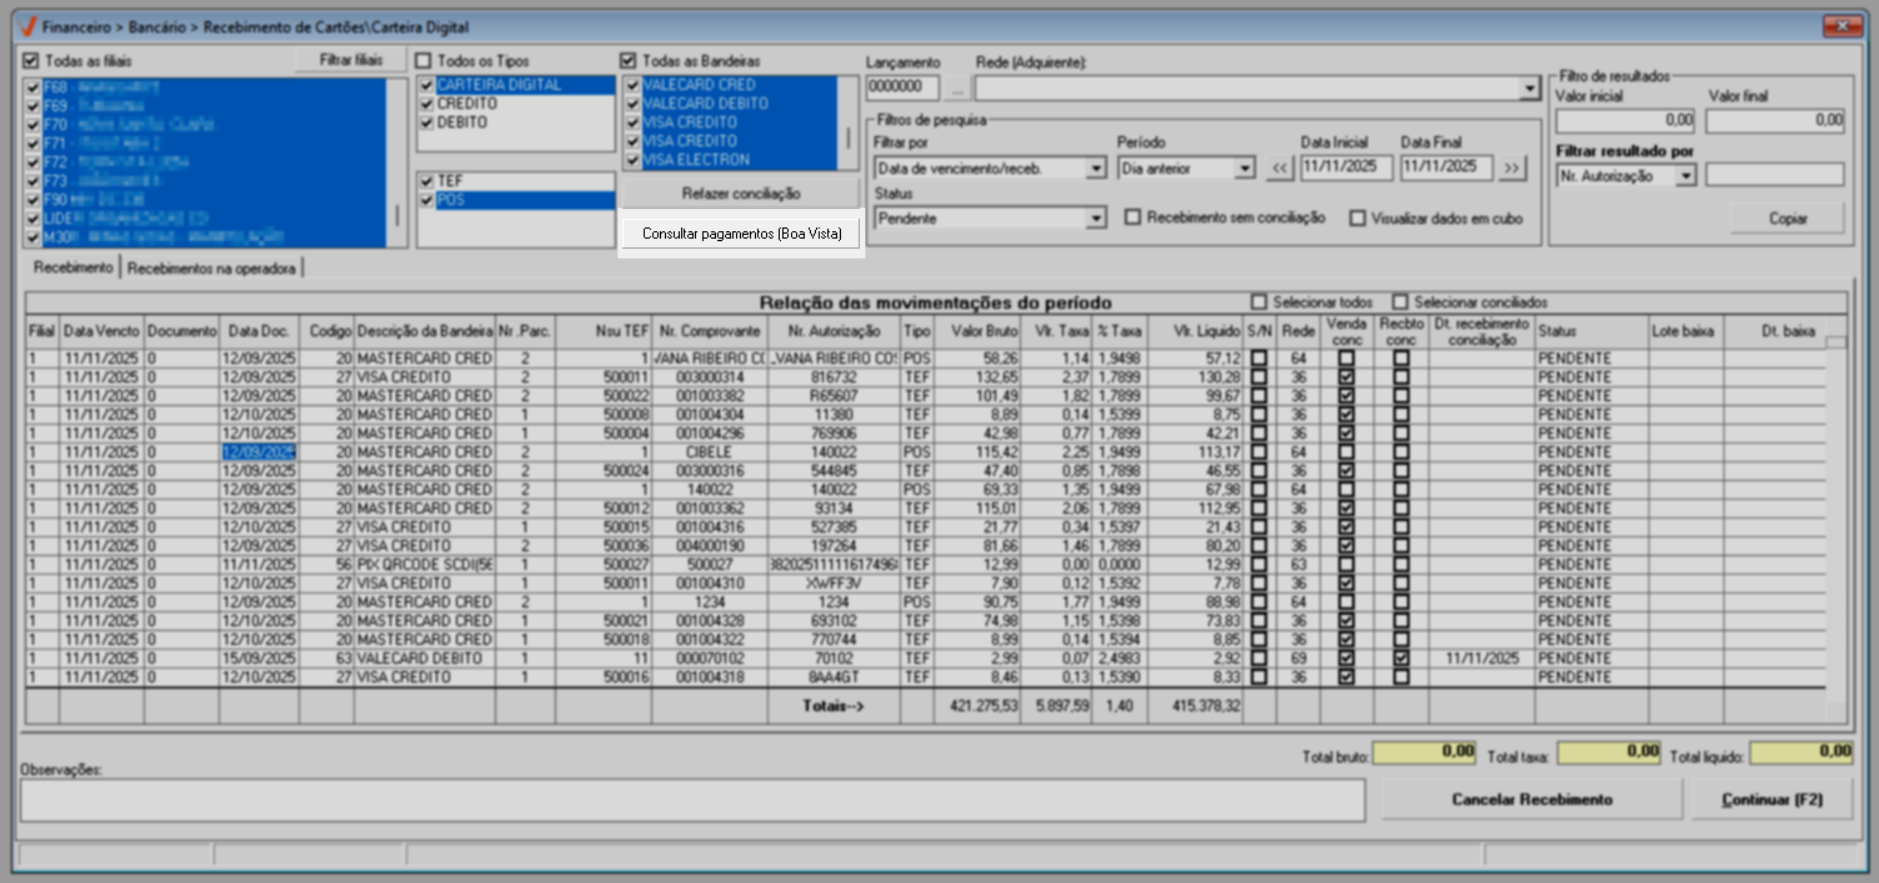Check Recebimento sem conciliação option
The height and width of the screenshot is (883, 1879).
[x=1133, y=217]
